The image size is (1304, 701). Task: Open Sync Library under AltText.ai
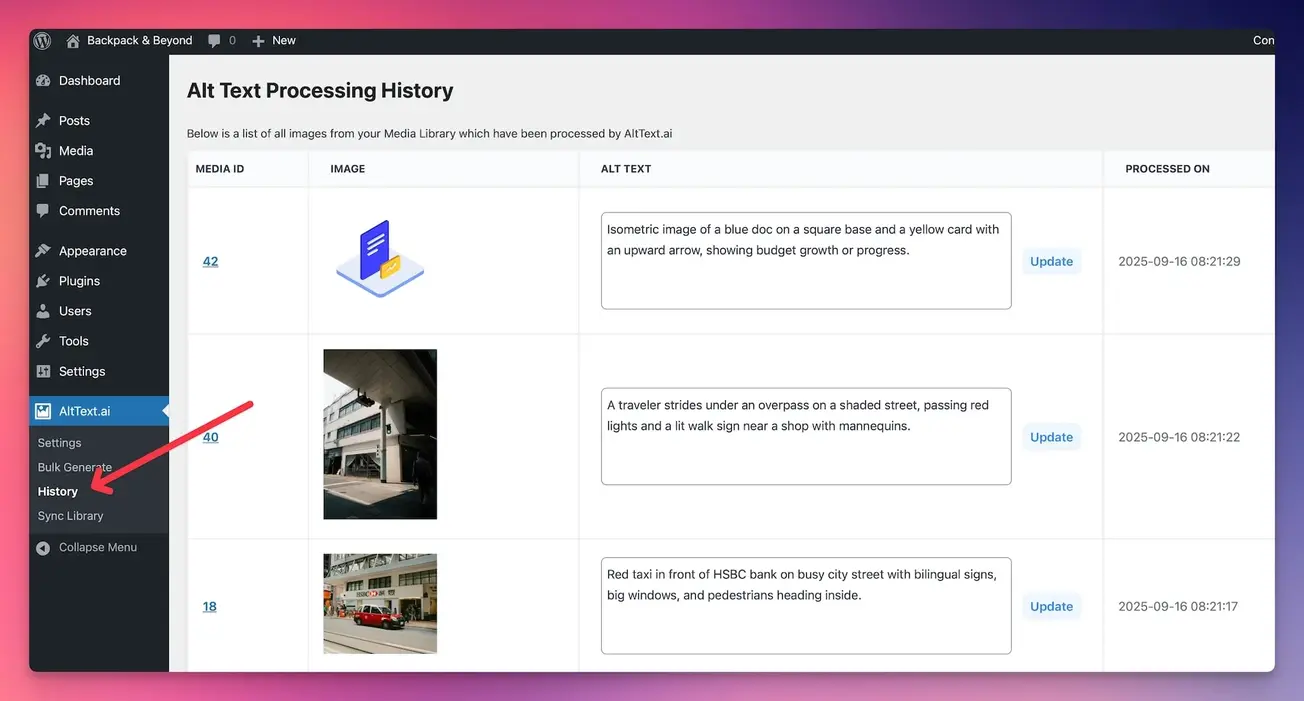[70, 516]
